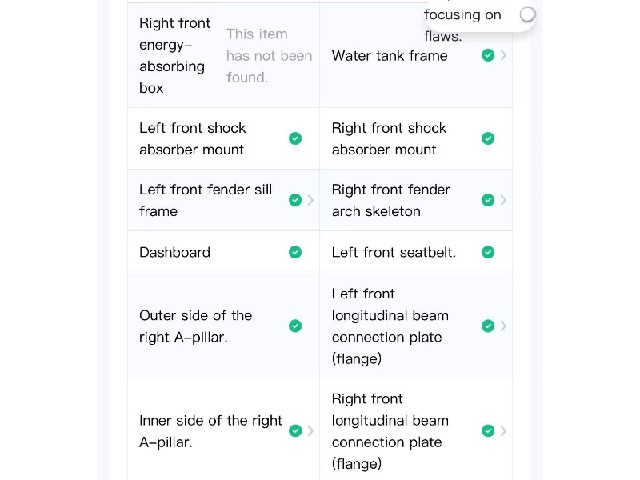Expand Left front fender sill frame chevron

(x=311, y=200)
